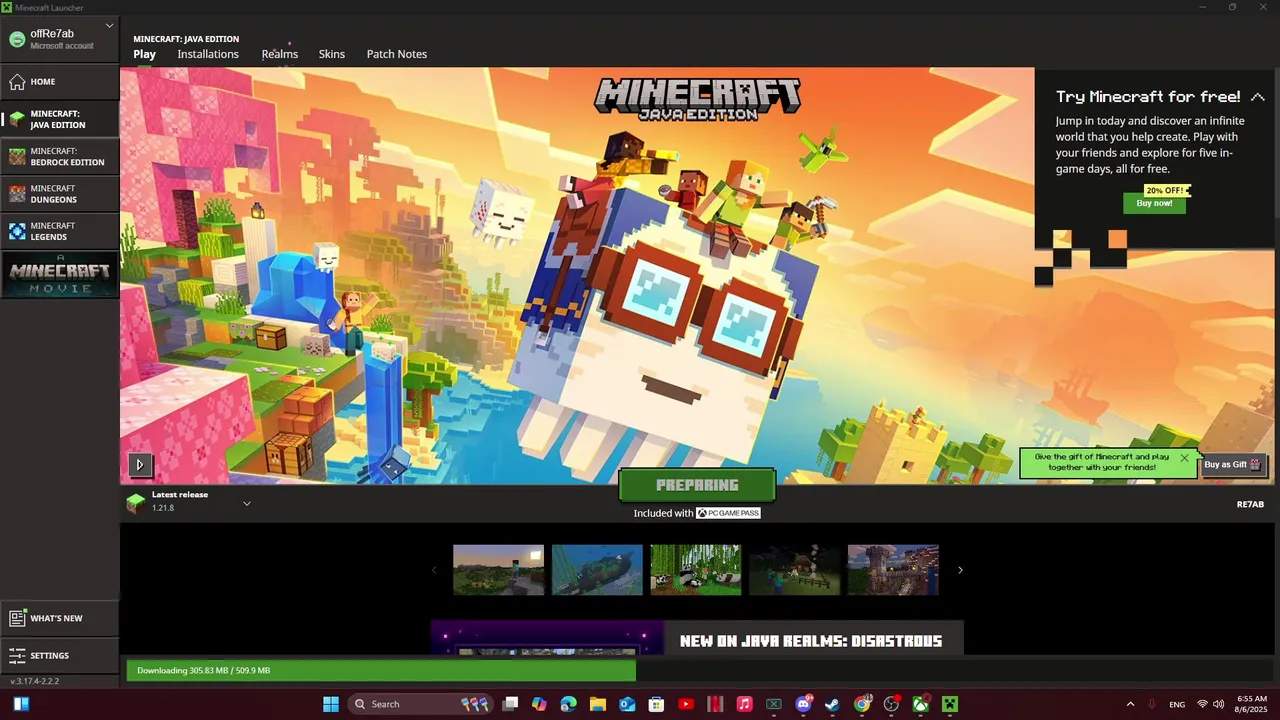The image size is (1280, 720).
Task: Select Minecraft: Java Edition in sidebar
Action: point(59,119)
